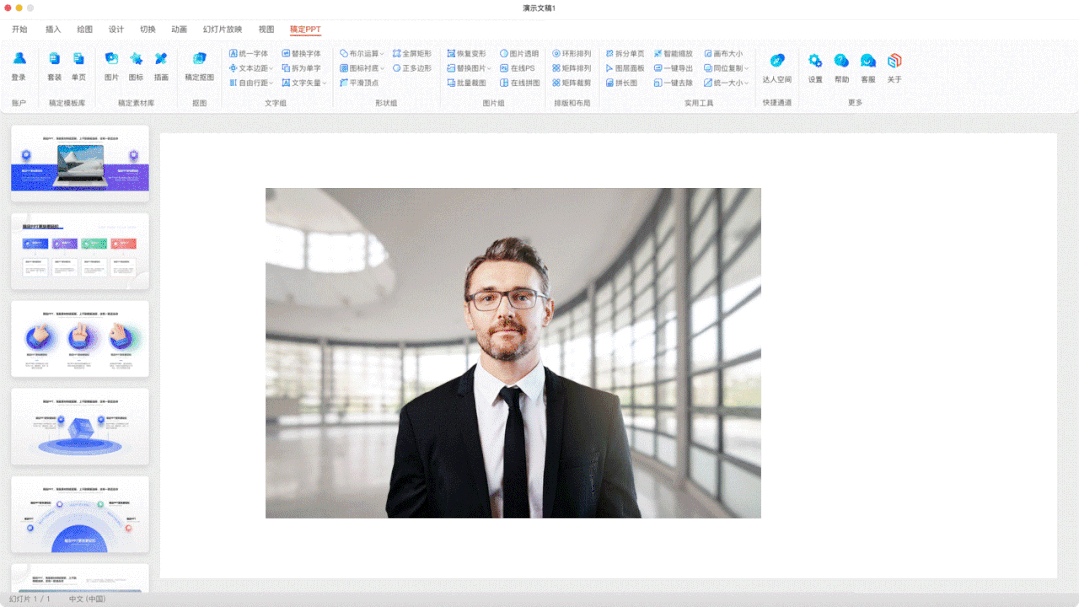Click 拆分单页 split single page
Image resolution: width=1079 pixels, height=607 pixels.
pos(625,54)
